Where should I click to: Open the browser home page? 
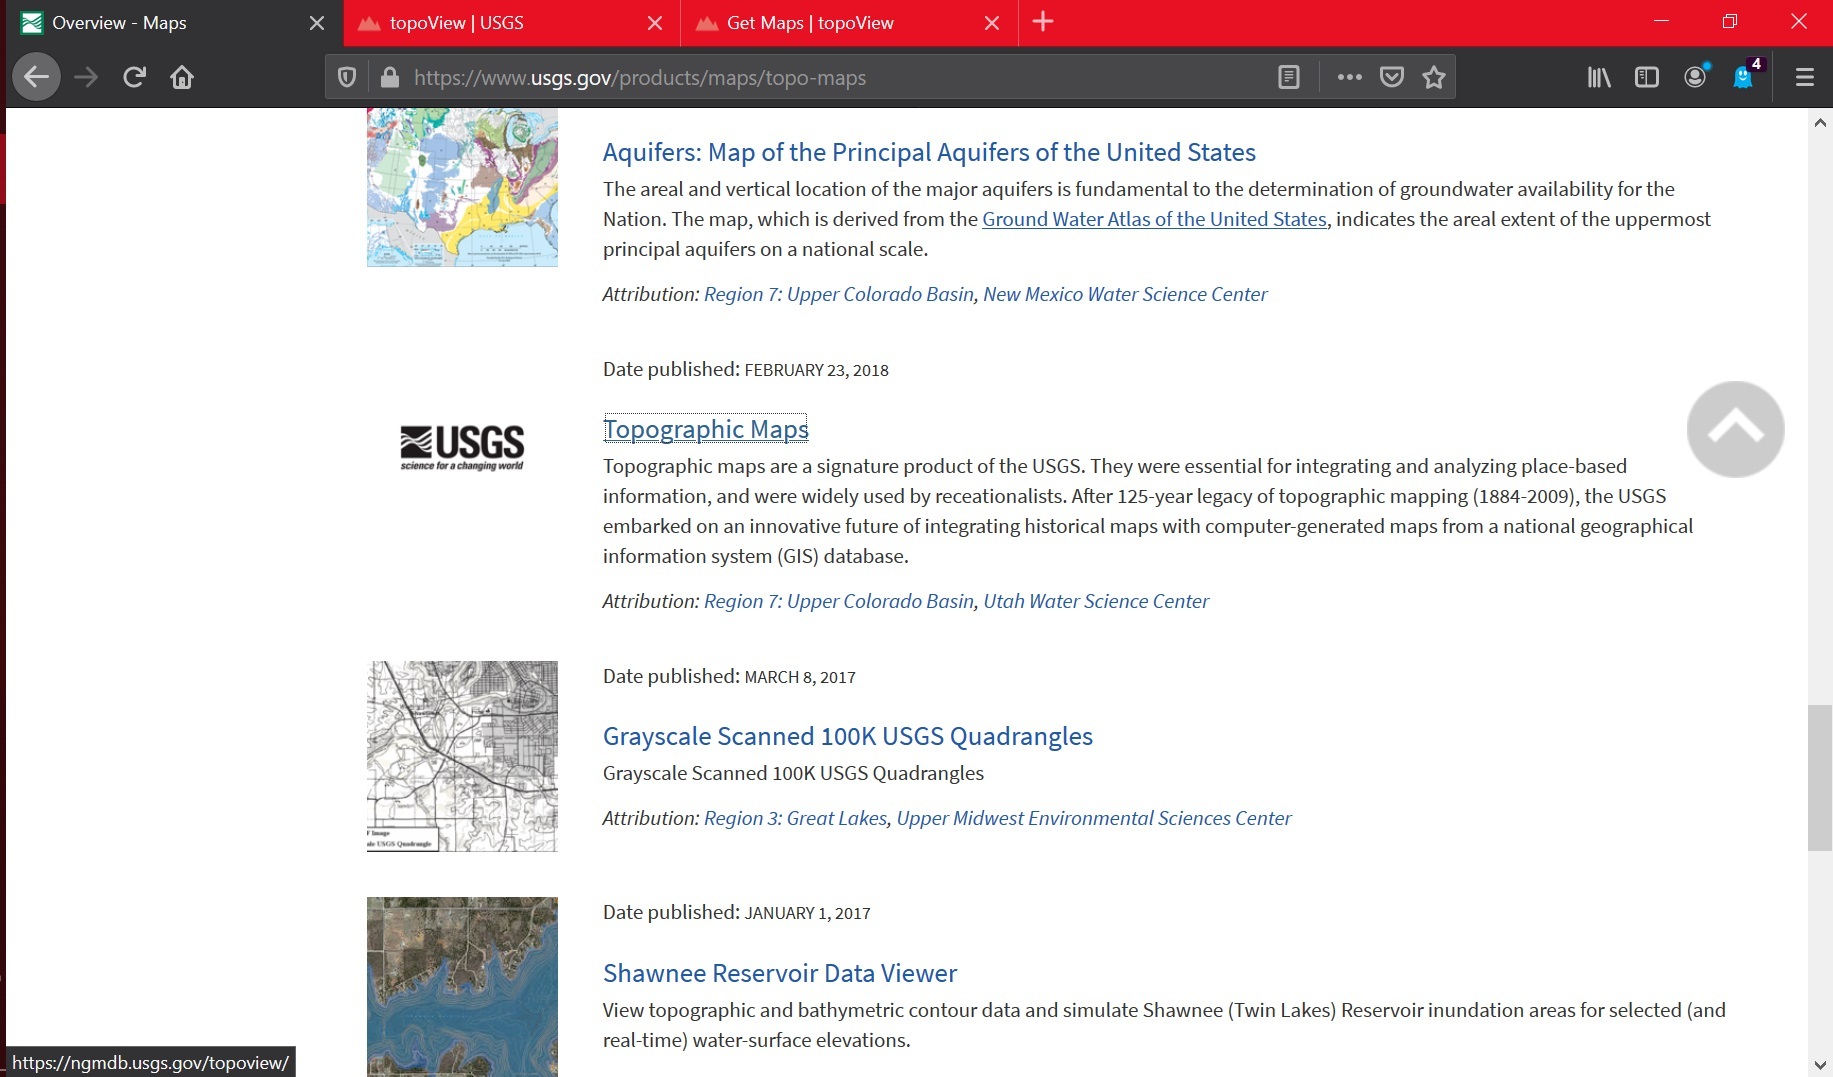(x=182, y=76)
